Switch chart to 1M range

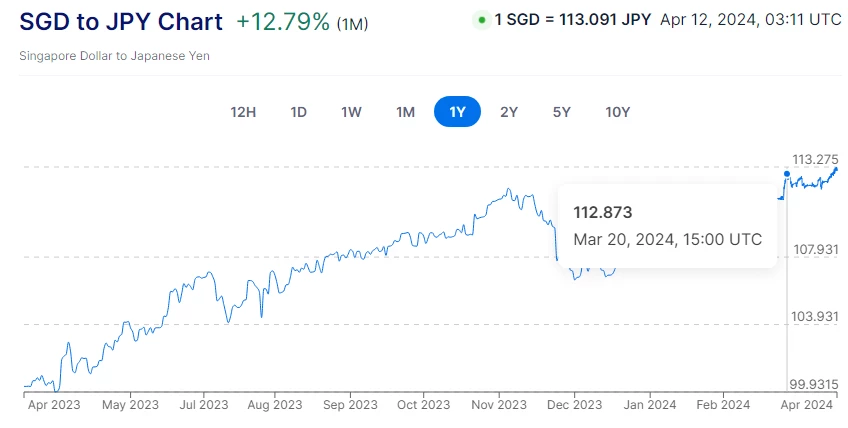tap(405, 112)
